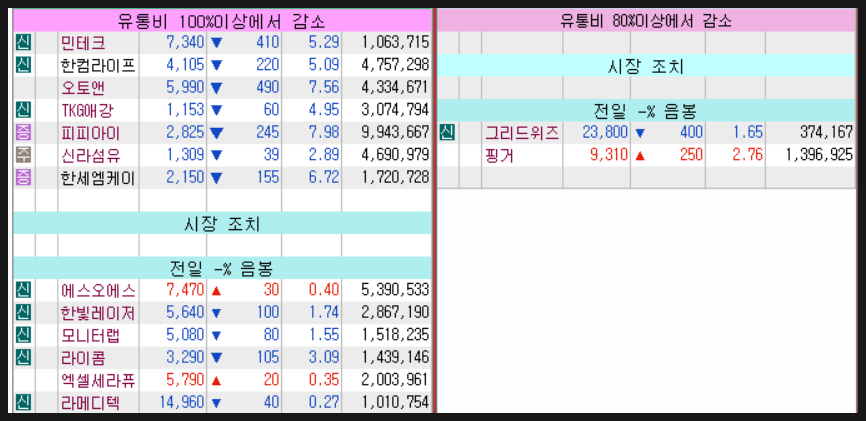Select stock name 피피아이
Viewport: 866px width, 421px height.
[91, 133]
